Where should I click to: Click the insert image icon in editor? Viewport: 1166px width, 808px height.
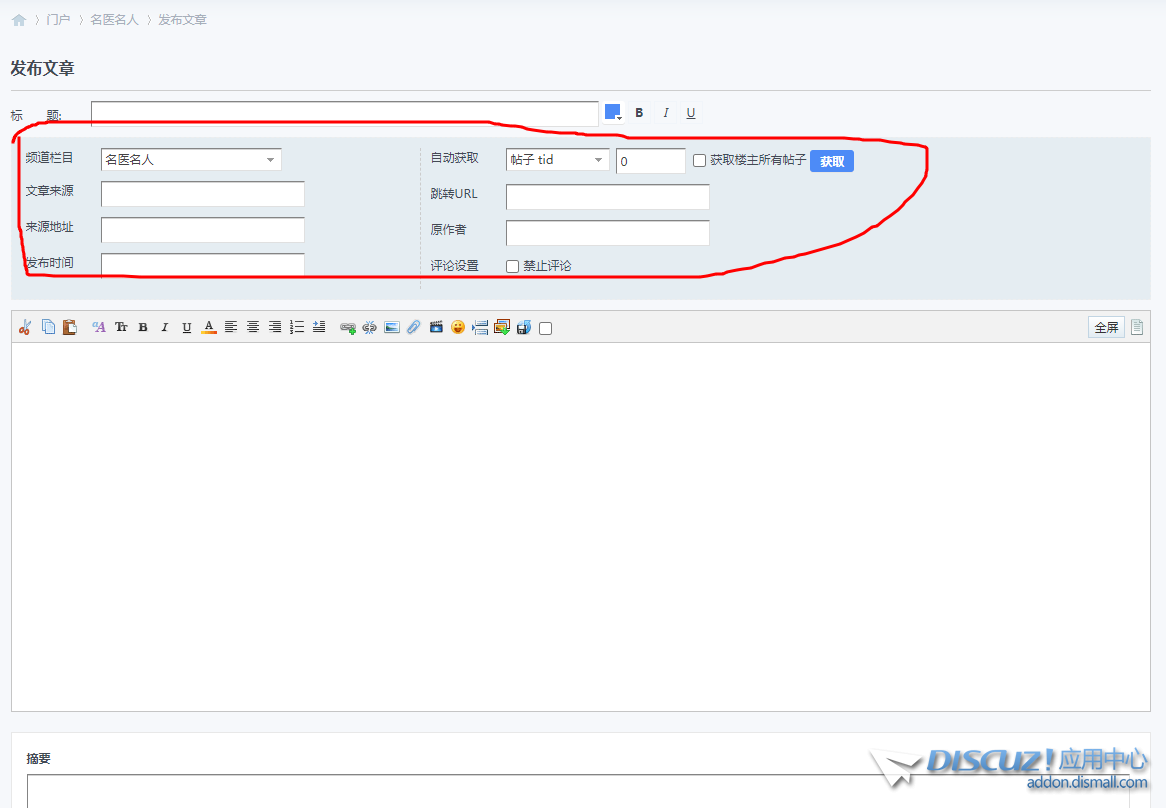[391, 327]
